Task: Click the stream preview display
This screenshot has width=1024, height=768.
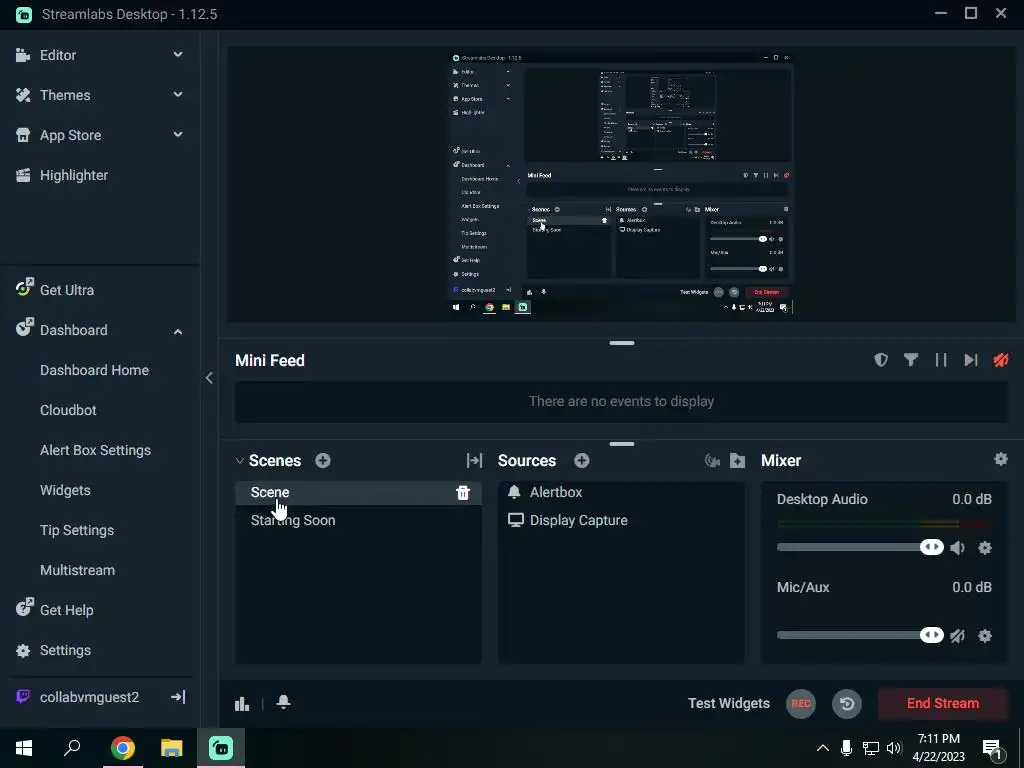Action: pos(621,183)
